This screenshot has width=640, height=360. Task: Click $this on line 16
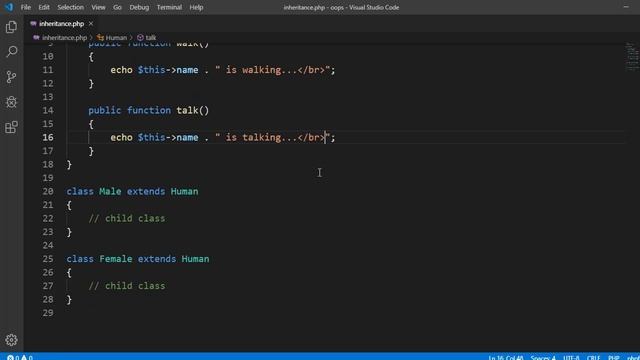[151, 138]
